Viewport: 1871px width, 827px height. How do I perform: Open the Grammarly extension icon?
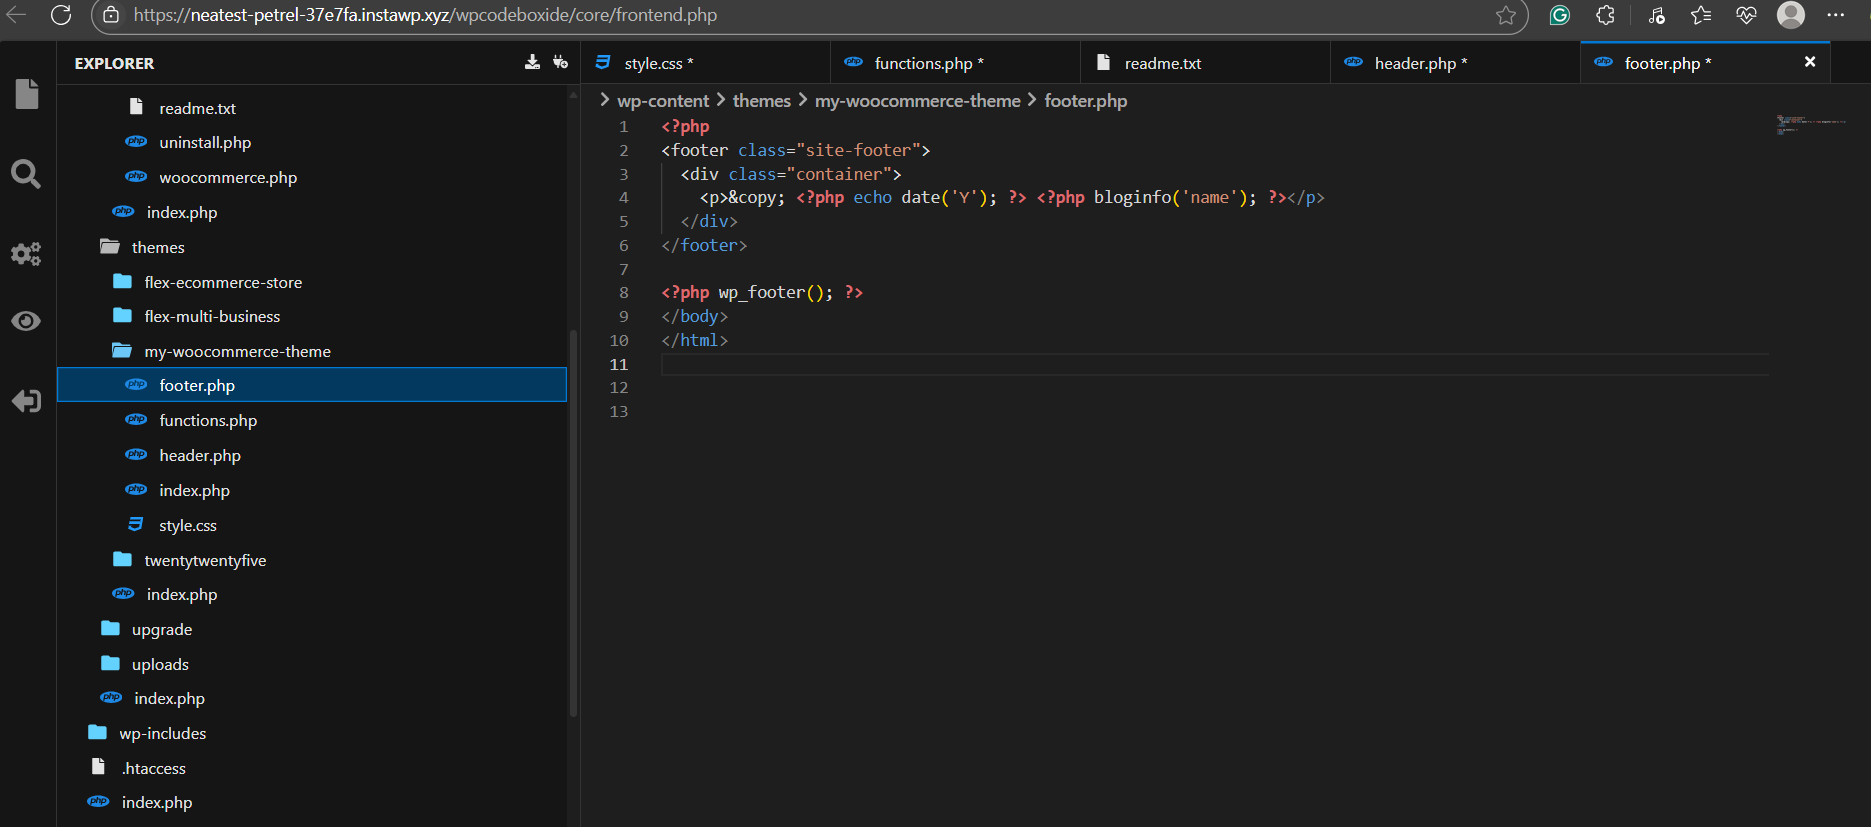coord(1560,15)
